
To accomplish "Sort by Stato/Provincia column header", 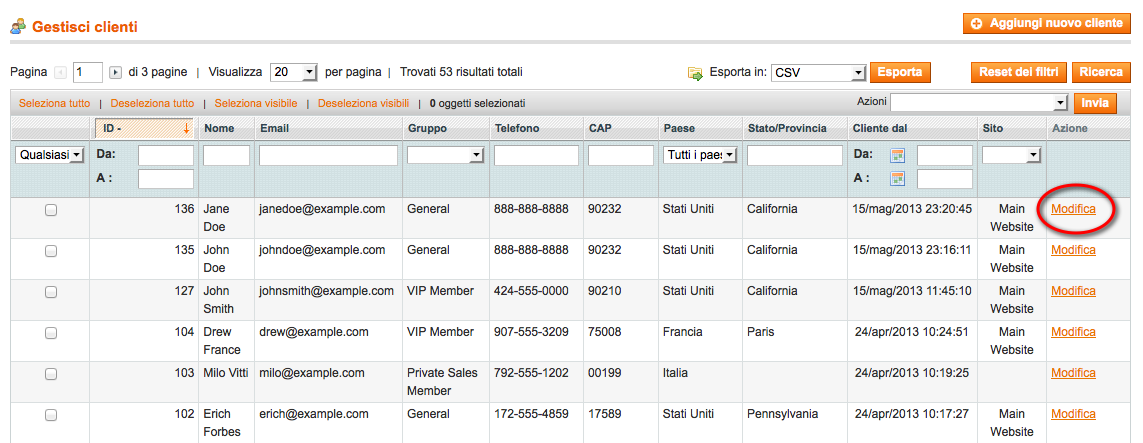I will point(787,128).
